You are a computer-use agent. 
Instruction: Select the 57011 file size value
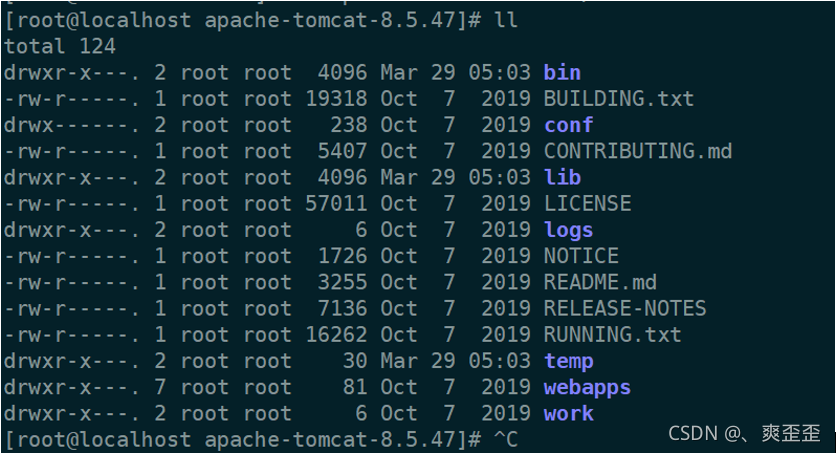pos(336,203)
